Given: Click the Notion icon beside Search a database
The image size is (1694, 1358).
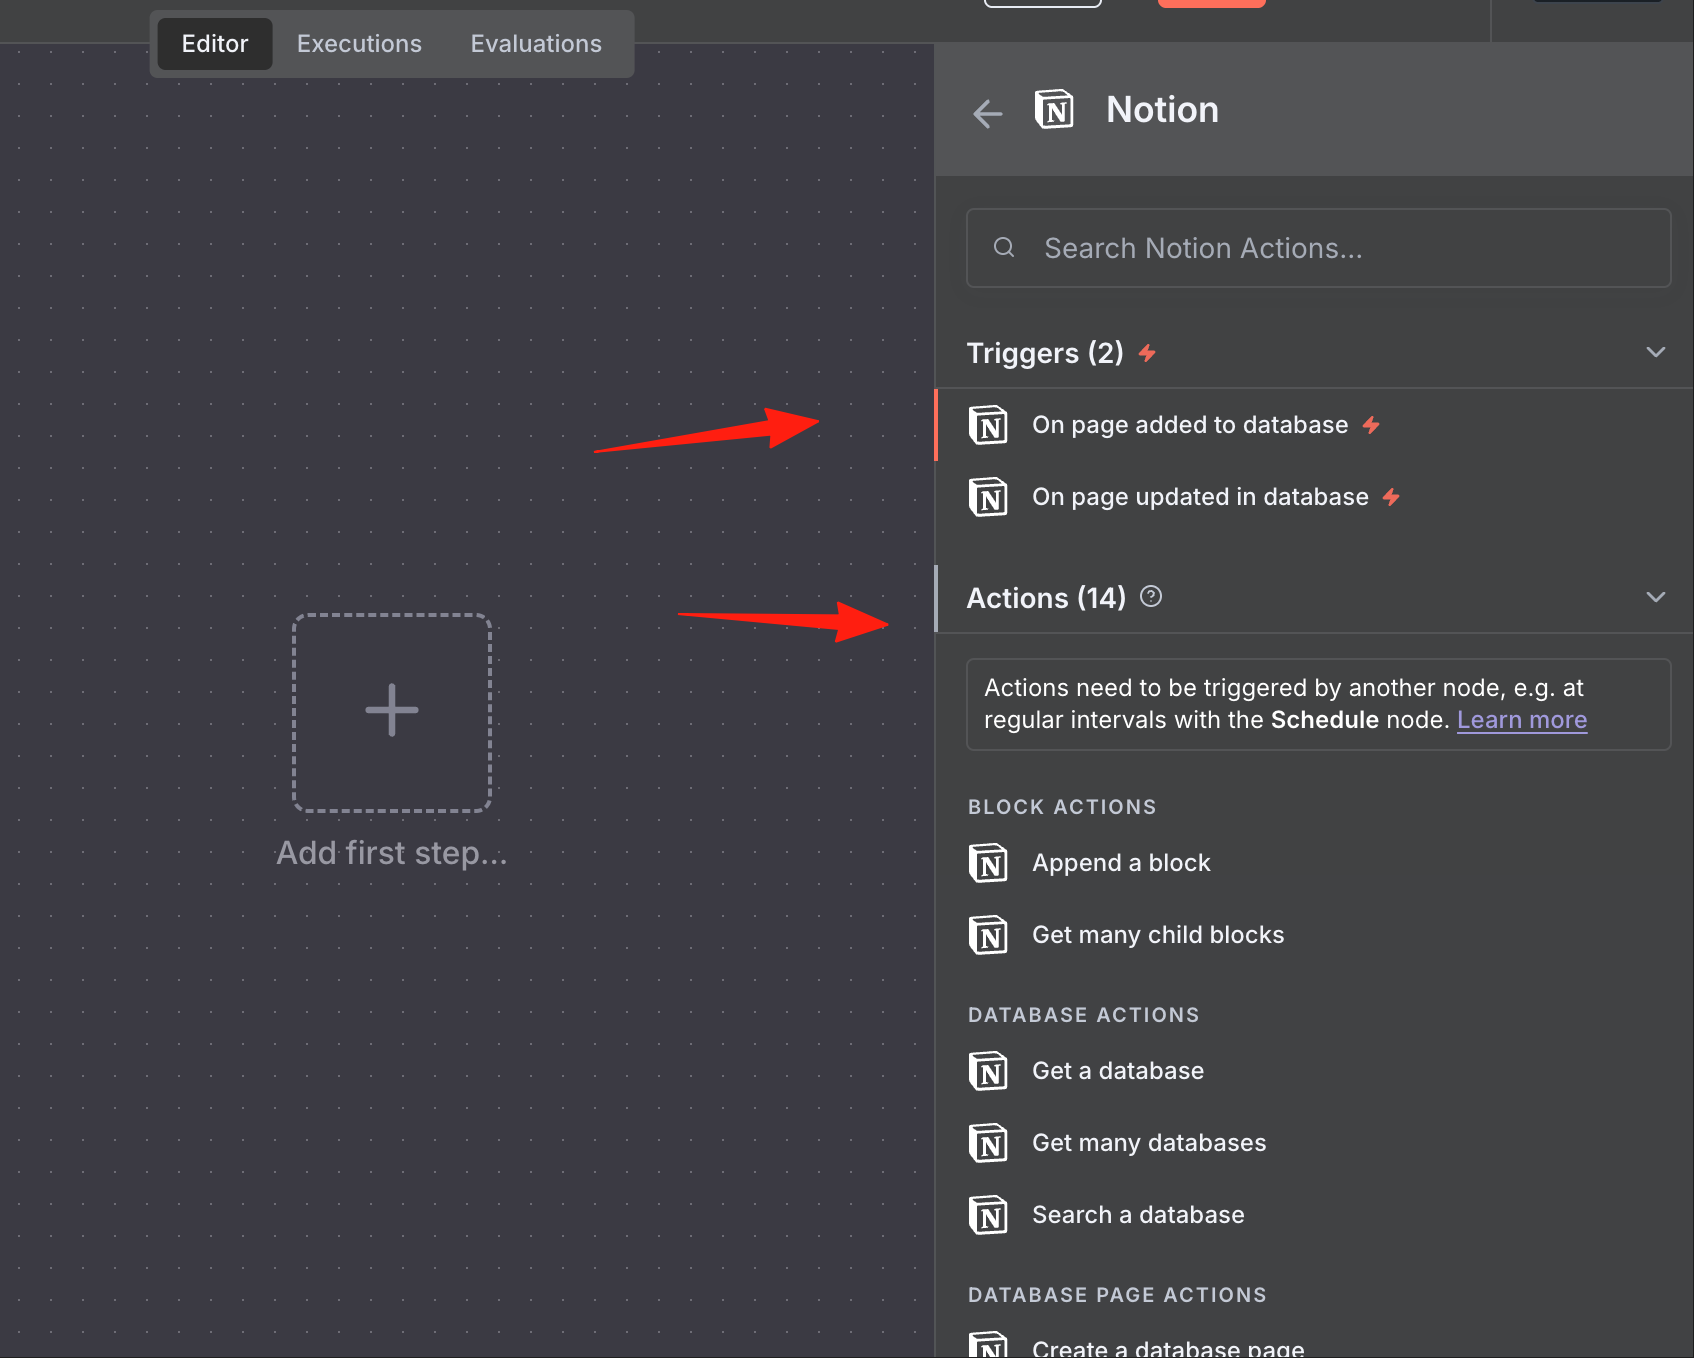Looking at the screenshot, I should pos(988,1215).
